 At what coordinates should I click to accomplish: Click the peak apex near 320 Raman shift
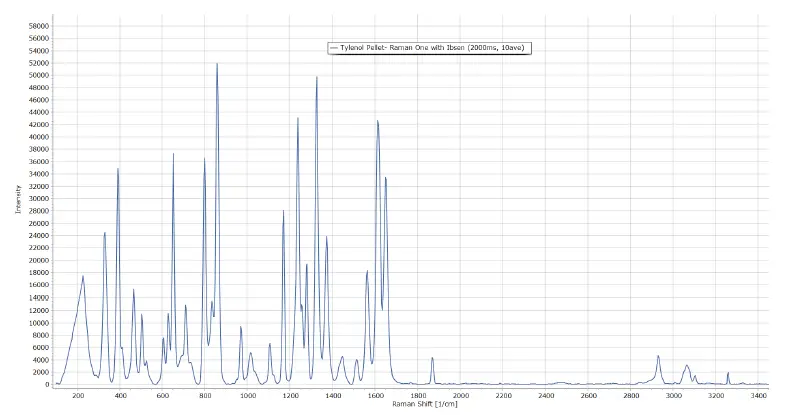coord(105,233)
